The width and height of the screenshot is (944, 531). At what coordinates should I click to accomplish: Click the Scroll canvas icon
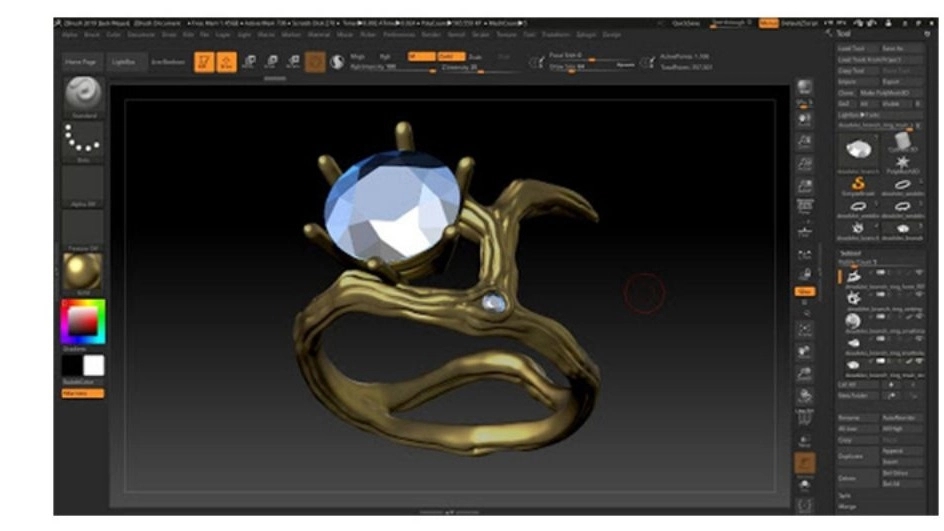[804, 119]
